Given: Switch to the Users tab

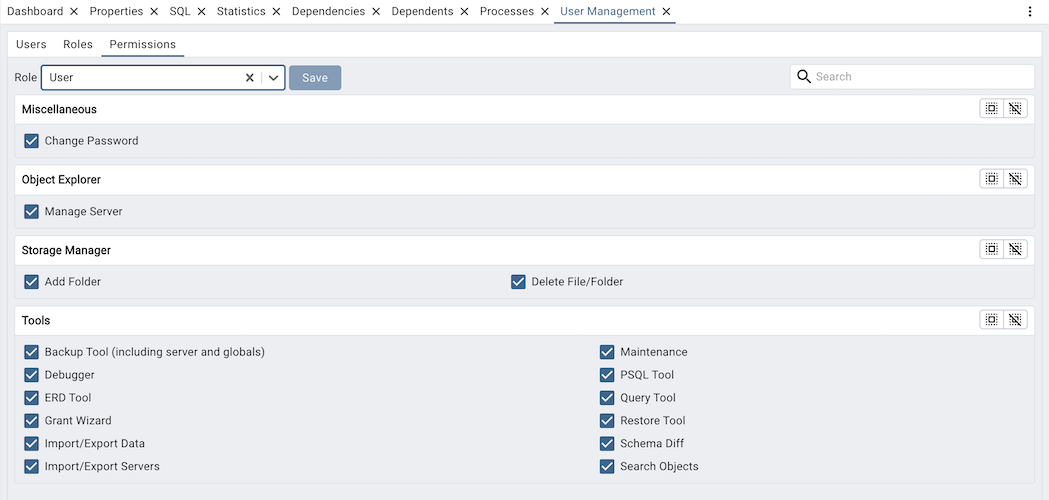Looking at the screenshot, I should pyautogui.click(x=31, y=45).
